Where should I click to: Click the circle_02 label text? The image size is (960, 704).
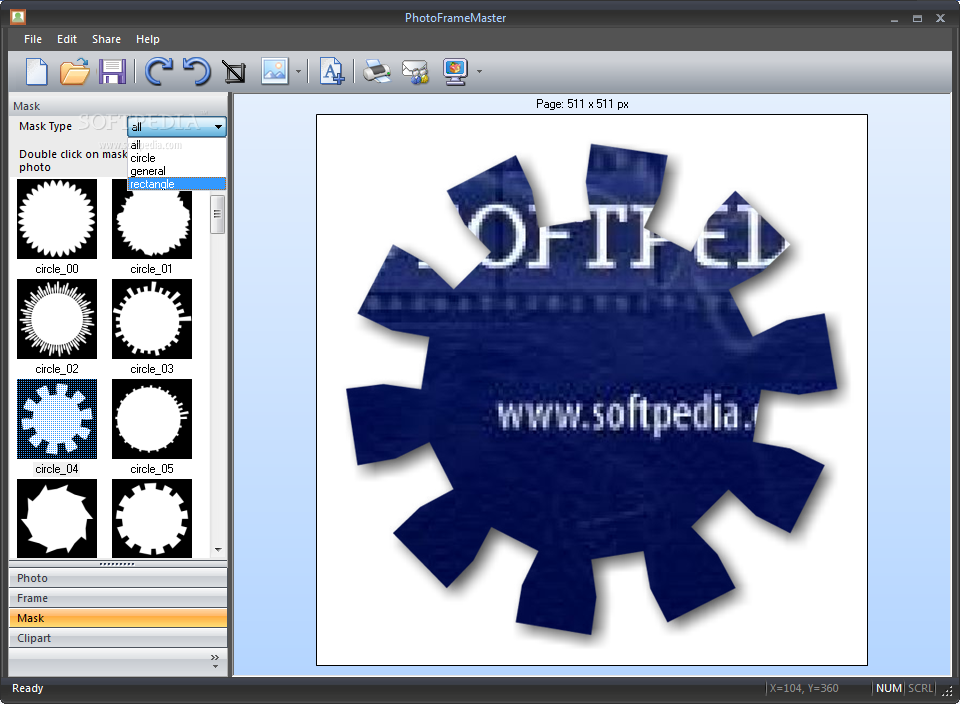[57, 369]
